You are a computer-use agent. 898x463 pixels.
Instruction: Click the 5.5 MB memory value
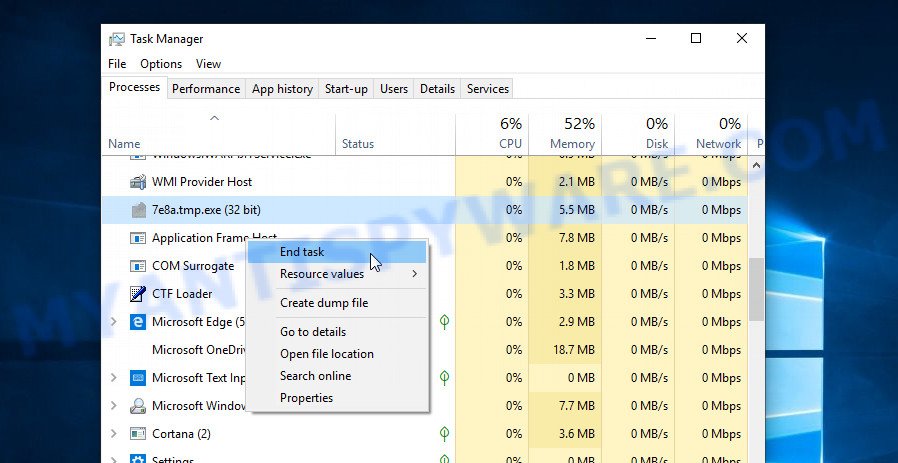pos(577,210)
